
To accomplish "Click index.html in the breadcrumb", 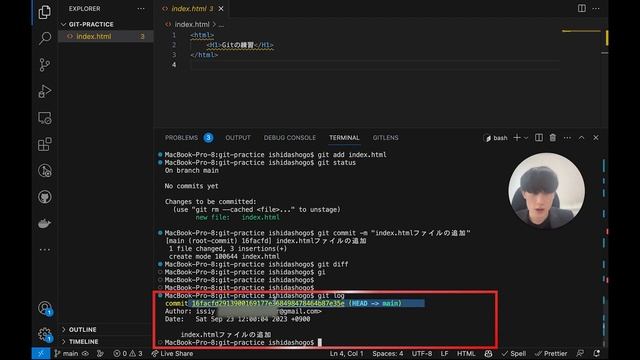I will click(x=192, y=24).
